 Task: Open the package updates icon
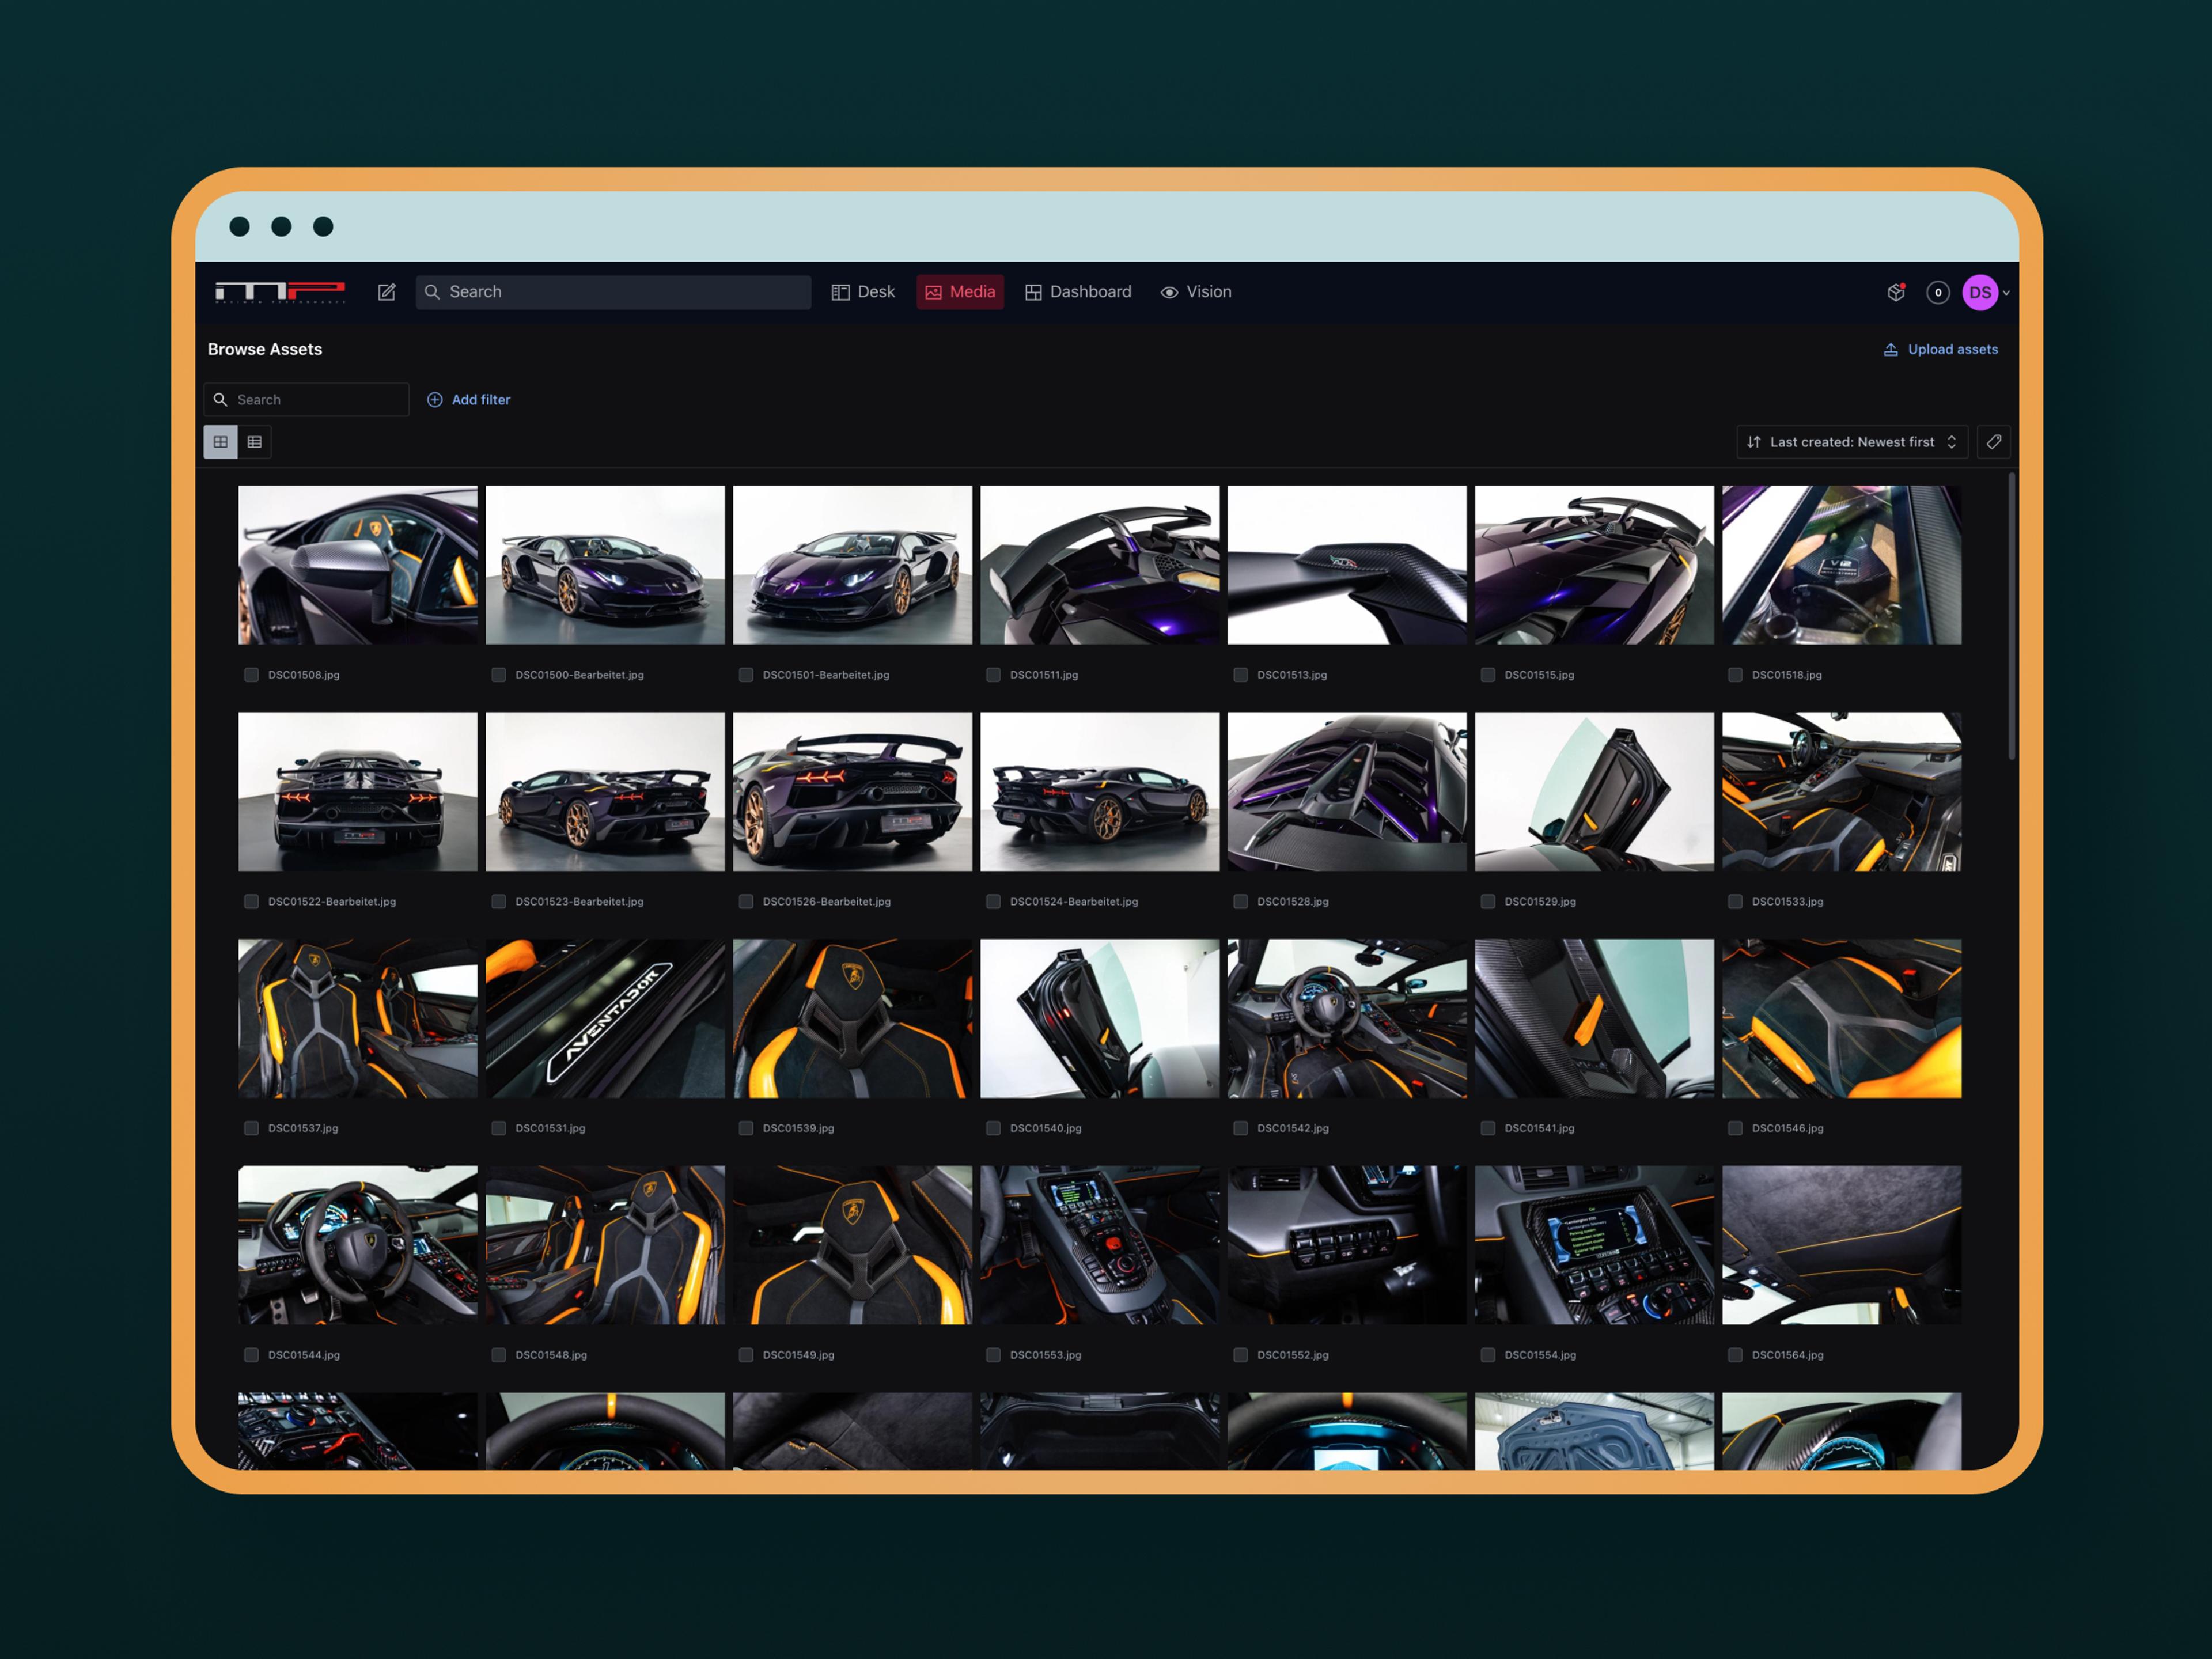(1895, 292)
